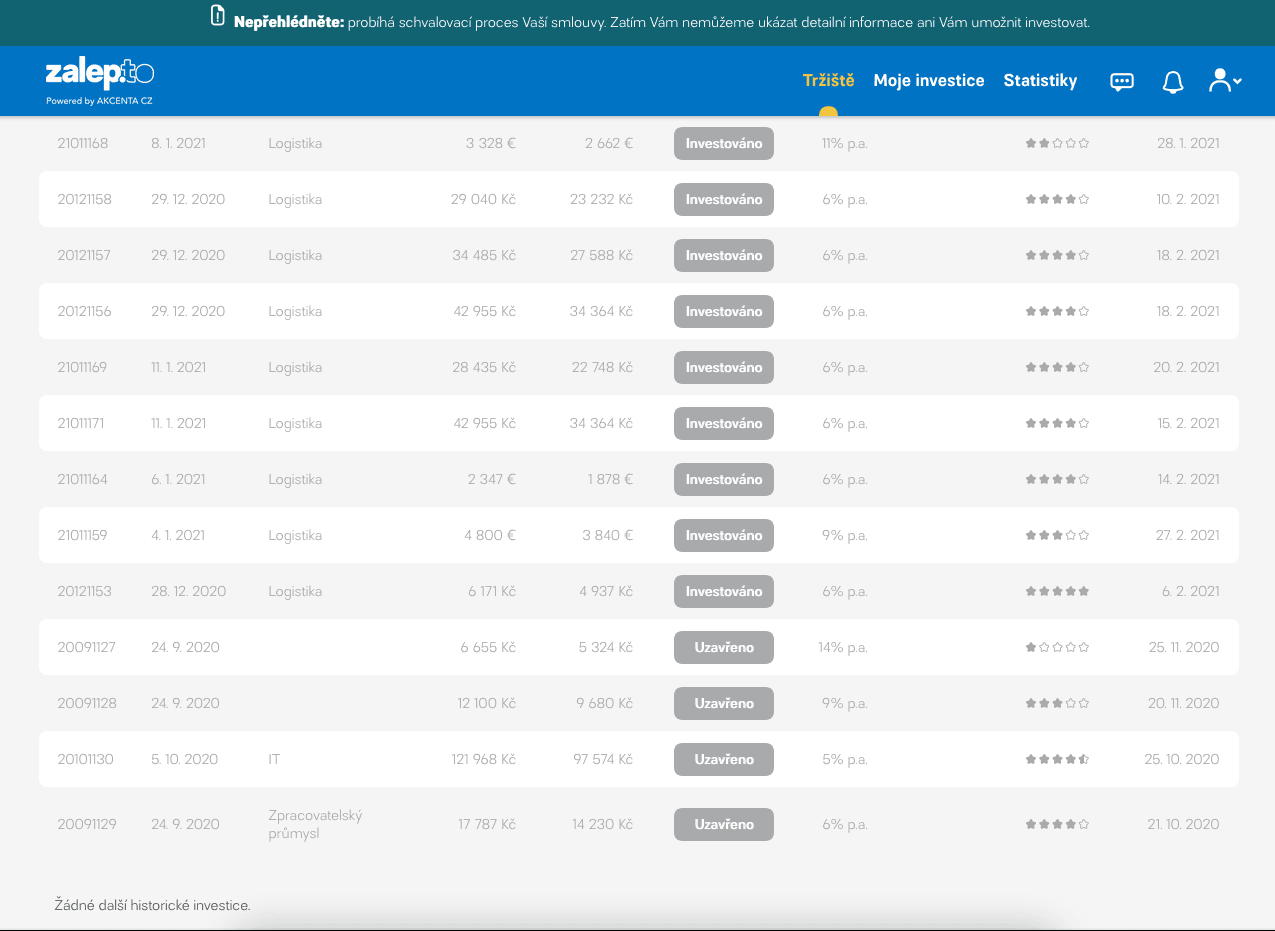Open the notifications bell
The height and width of the screenshot is (931, 1275).
pyautogui.click(x=1173, y=82)
